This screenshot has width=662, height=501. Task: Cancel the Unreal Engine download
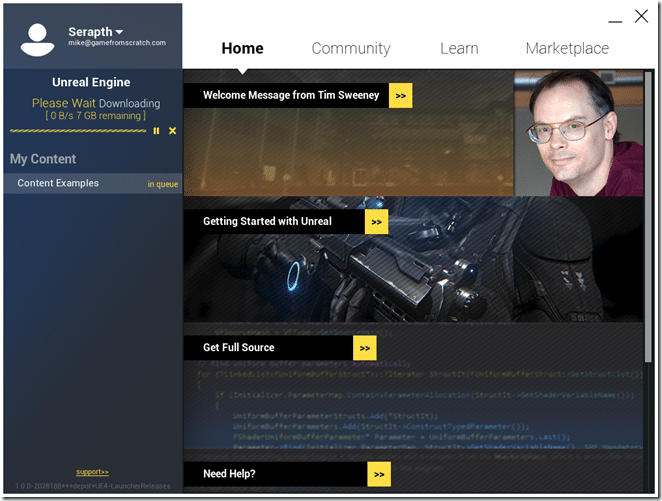(172, 131)
